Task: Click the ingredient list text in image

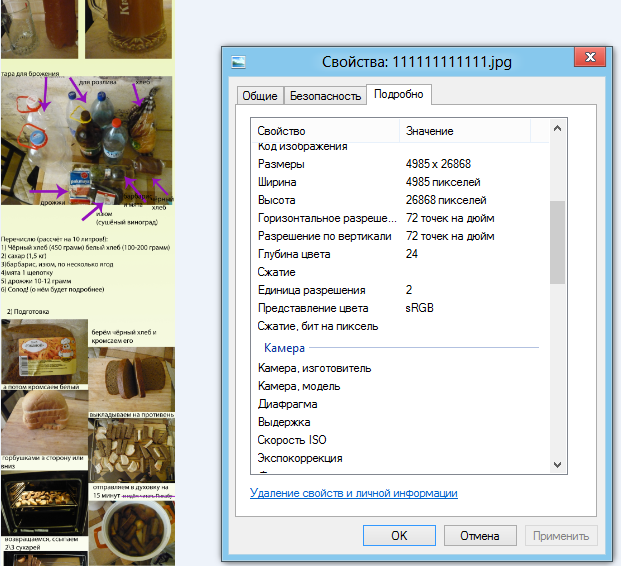Action: coord(86,264)
